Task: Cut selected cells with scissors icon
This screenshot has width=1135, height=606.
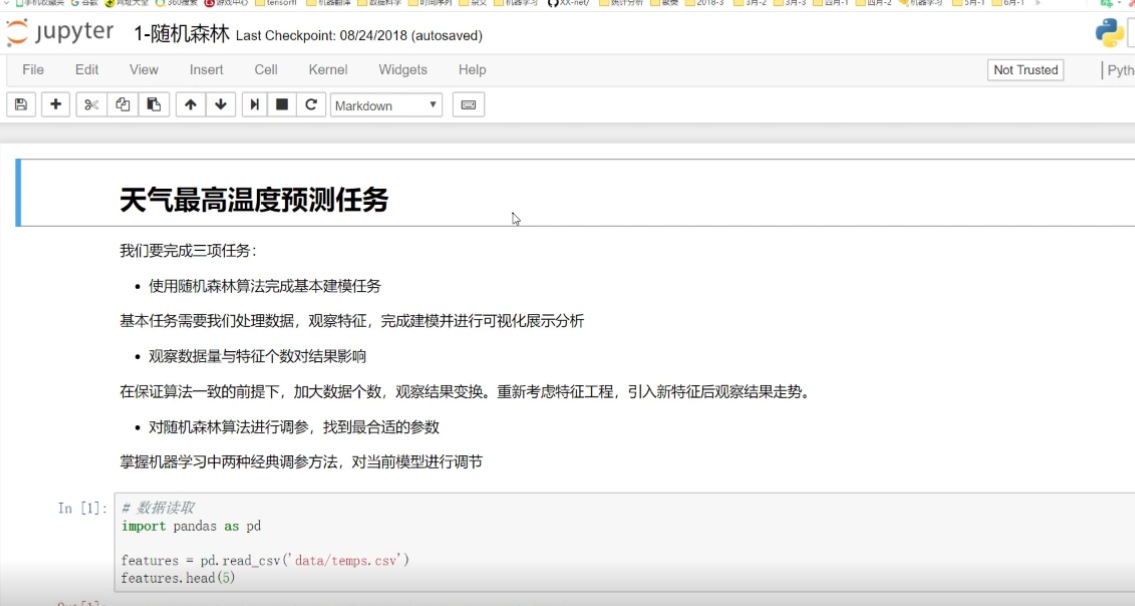Action: [91, 105]
